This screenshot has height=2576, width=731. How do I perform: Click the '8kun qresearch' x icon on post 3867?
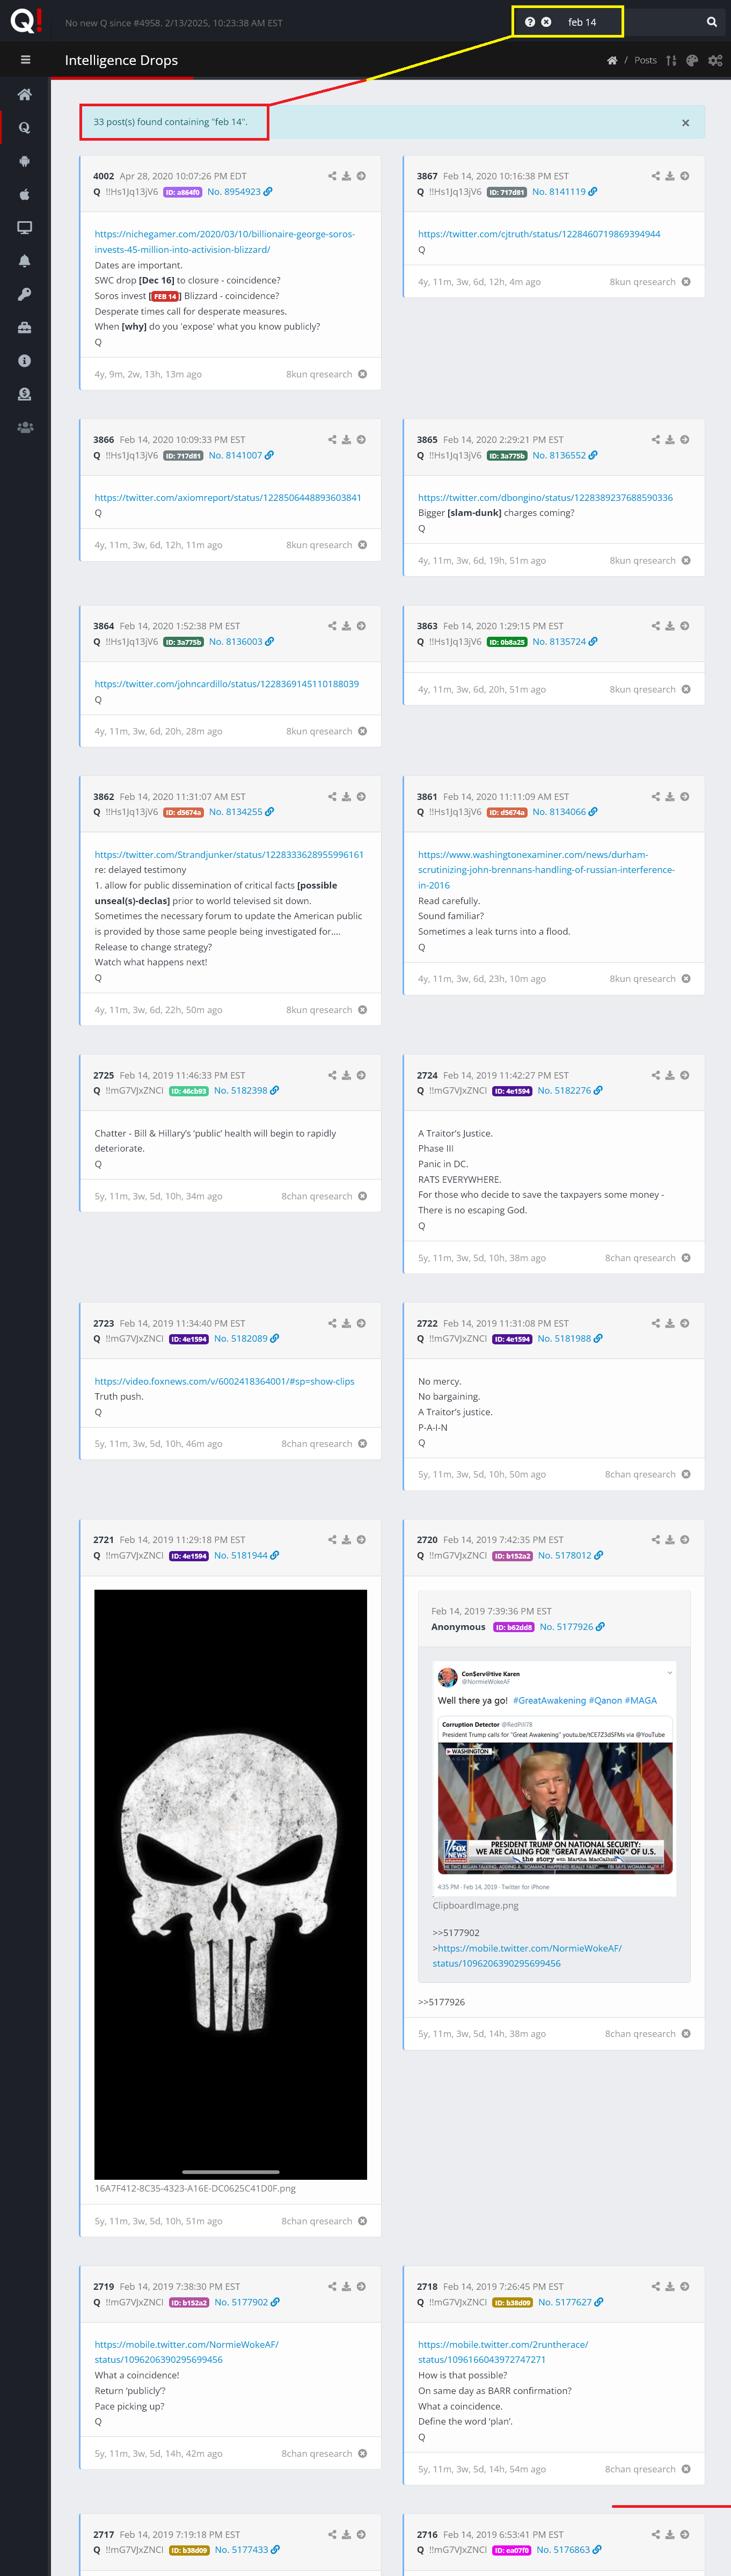tap(686, 282)
